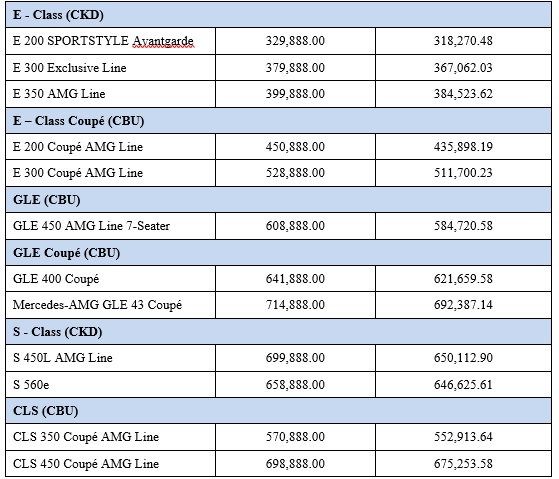The image size is (559, 479).
Task: Click the E - Class (CKD) header row
Action: [278, 15]
